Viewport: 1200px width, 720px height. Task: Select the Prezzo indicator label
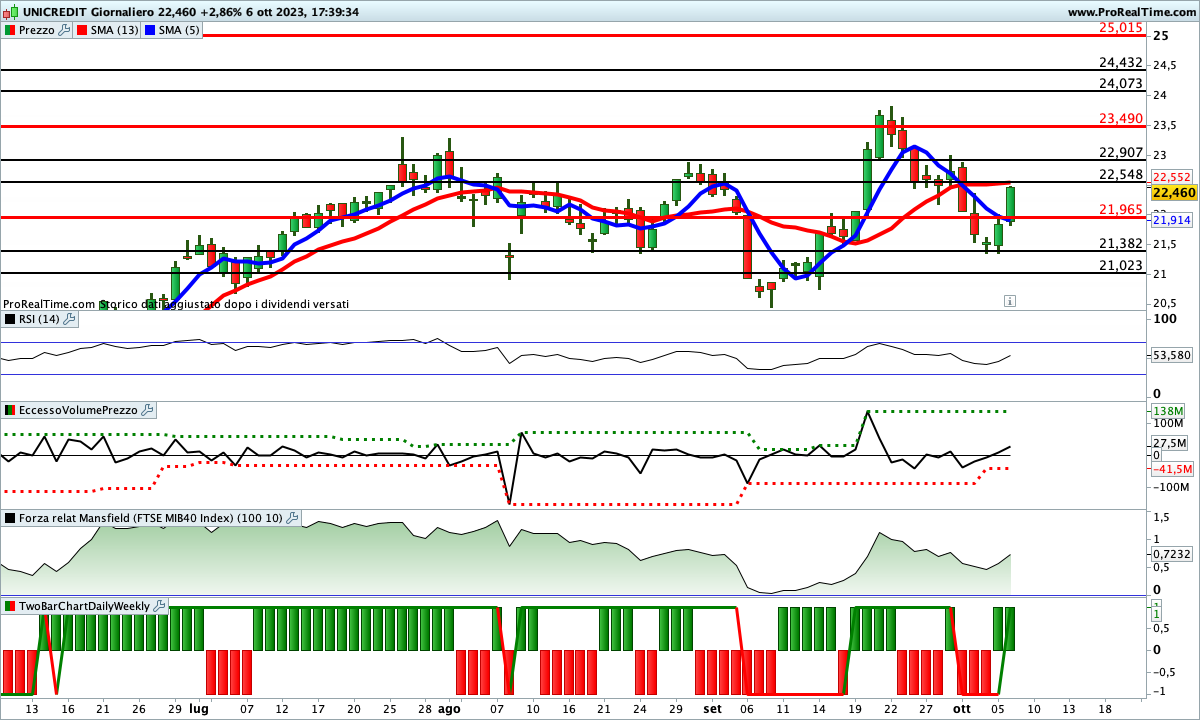37,30
